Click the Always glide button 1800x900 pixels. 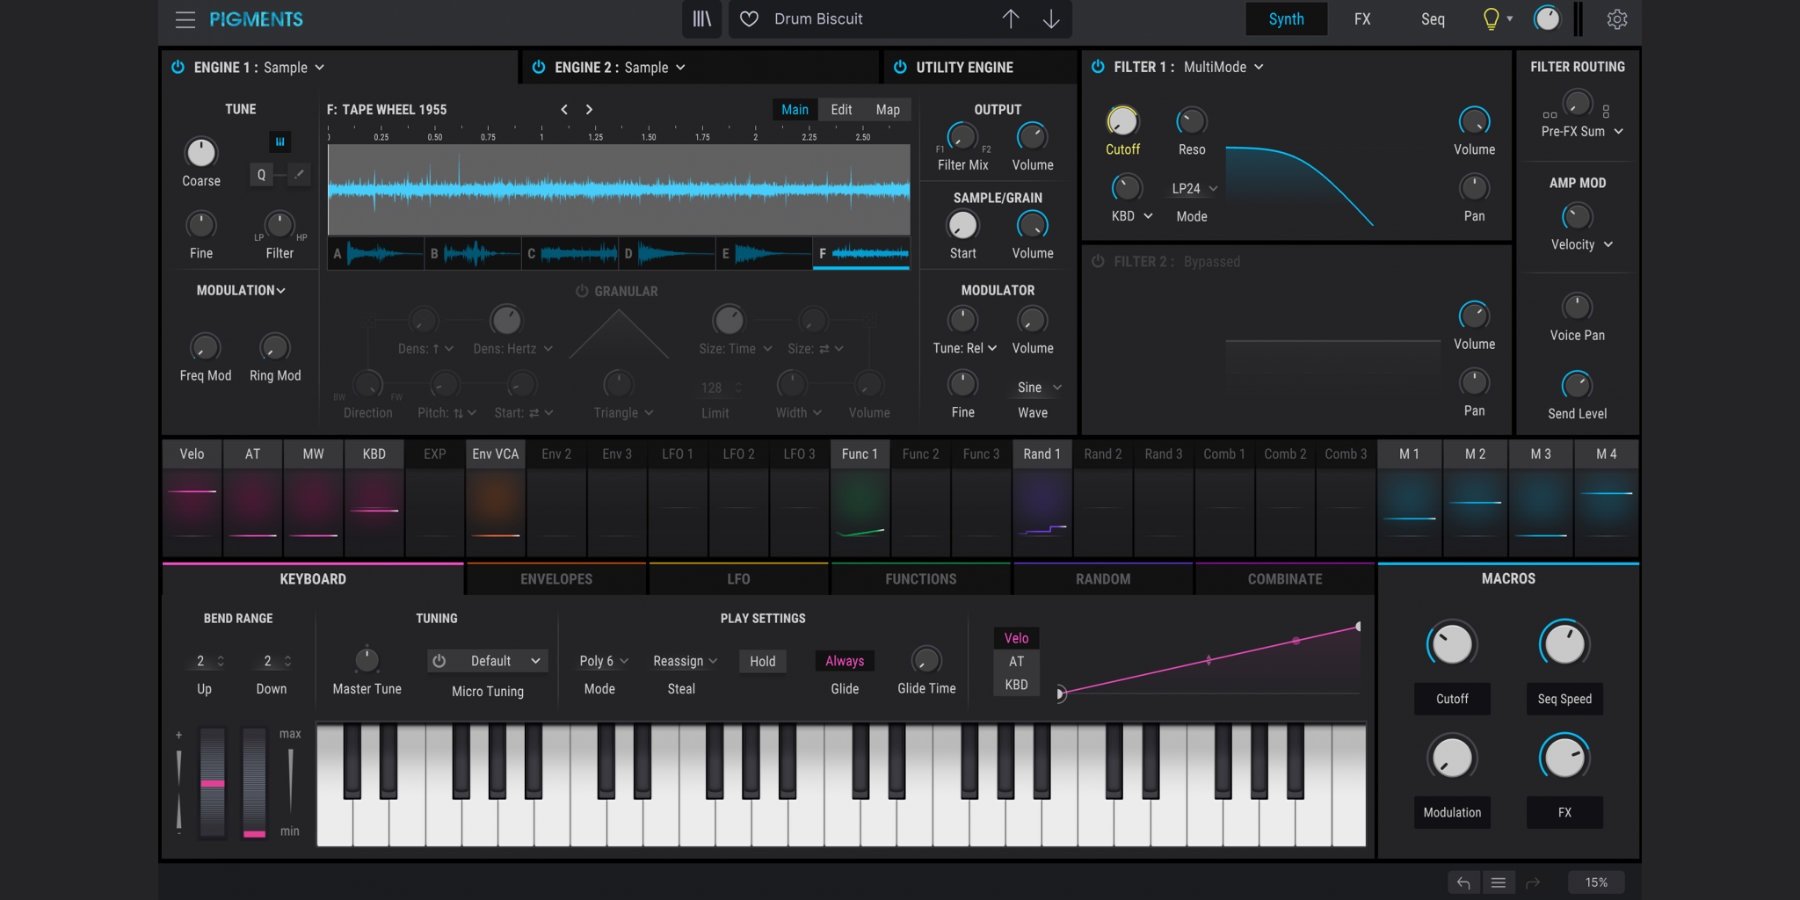(x=844, y=661)
